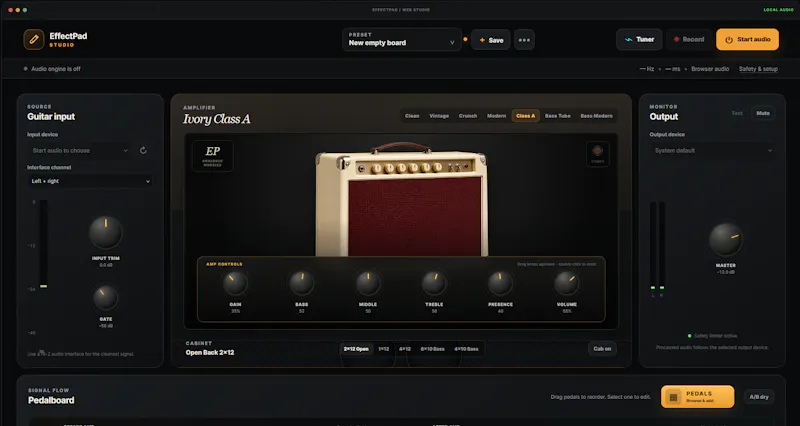Viewport: 800px width, 426px height.
Task: Refresh the input device list
Action: pos(143,151)
